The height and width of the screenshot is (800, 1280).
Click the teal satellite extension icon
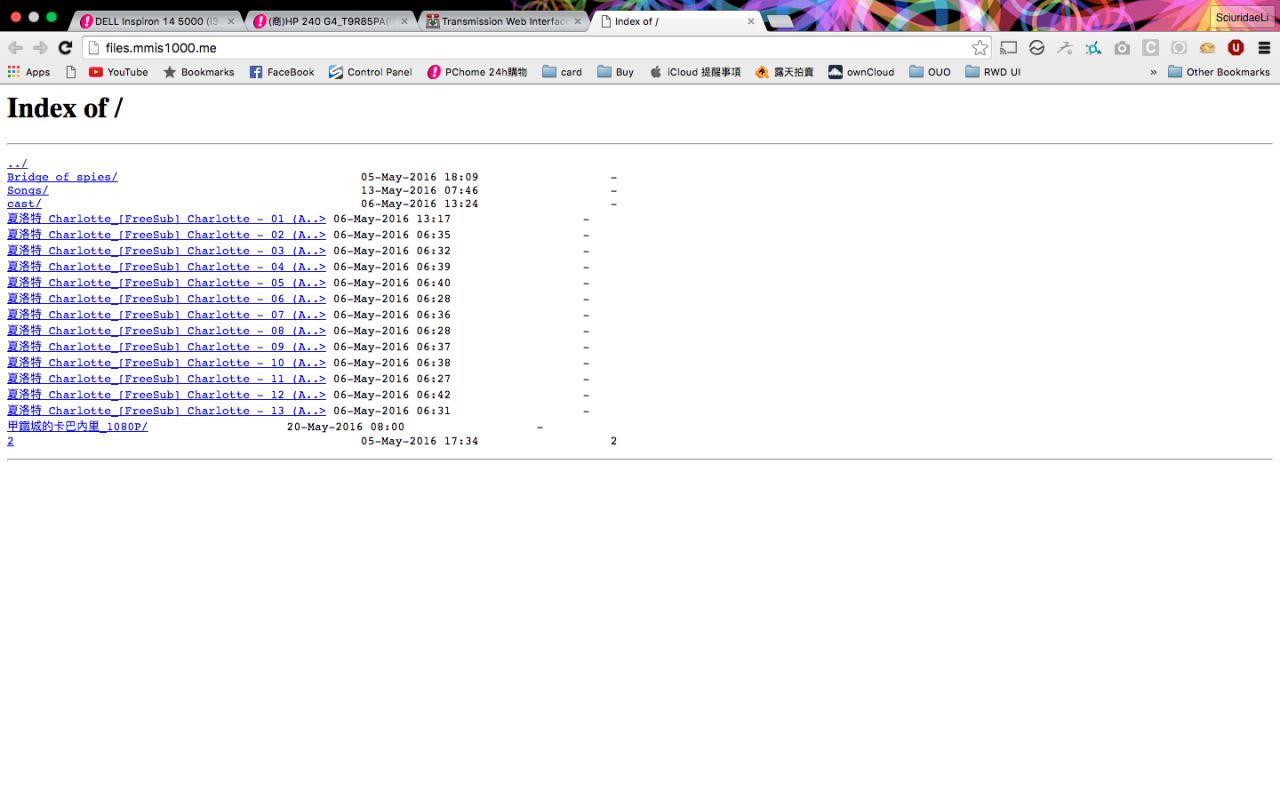pos(1094,48)
